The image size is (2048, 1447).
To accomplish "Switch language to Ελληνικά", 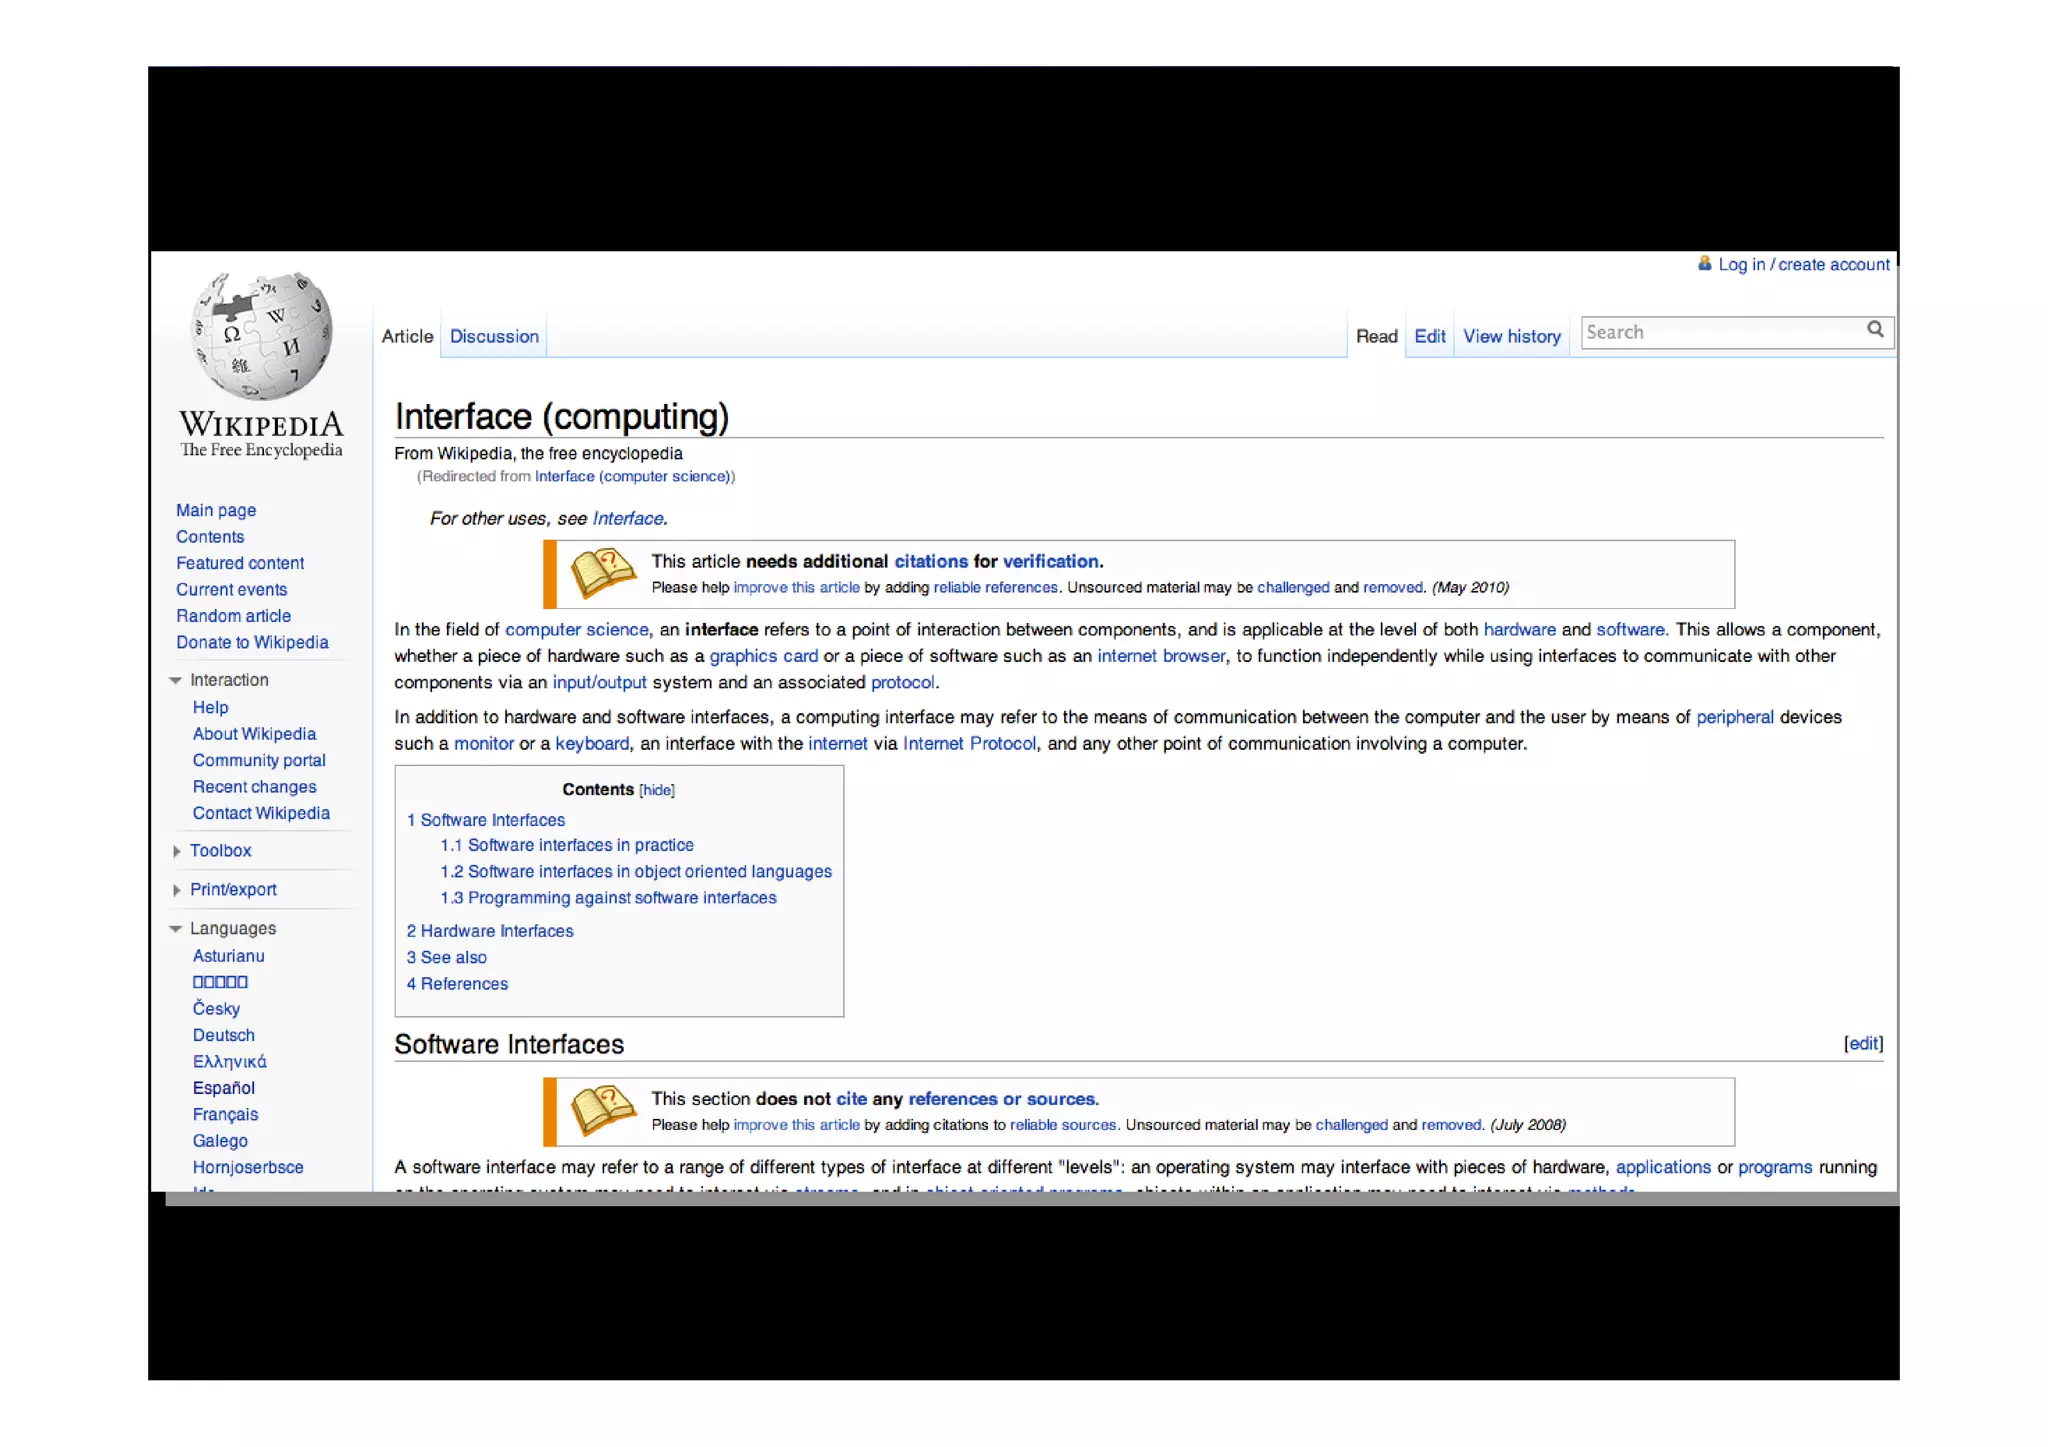I will tap(229, 1062).
